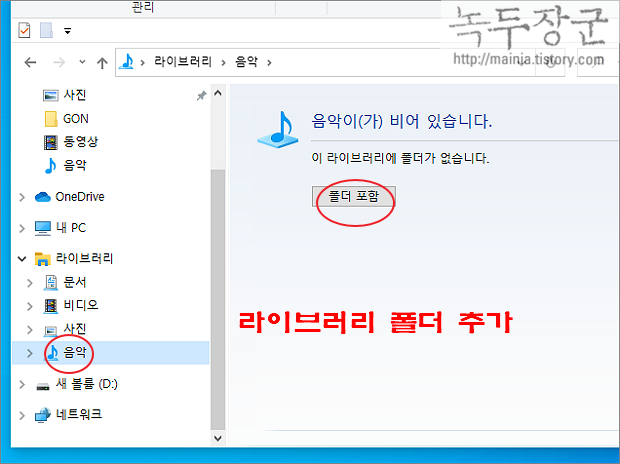620x464 pixels.
Task: Open 동영상 in quick access
Action: pyautogui.click(x=81, y=142)
